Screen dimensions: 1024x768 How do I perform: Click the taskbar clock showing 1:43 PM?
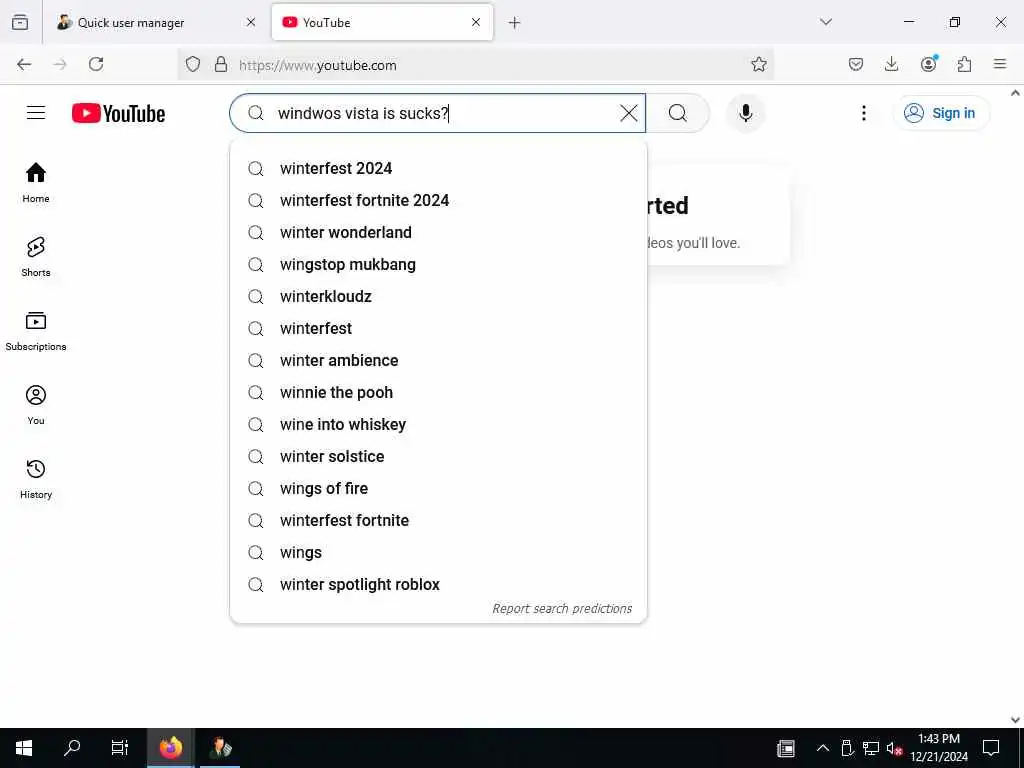point(939,748)
